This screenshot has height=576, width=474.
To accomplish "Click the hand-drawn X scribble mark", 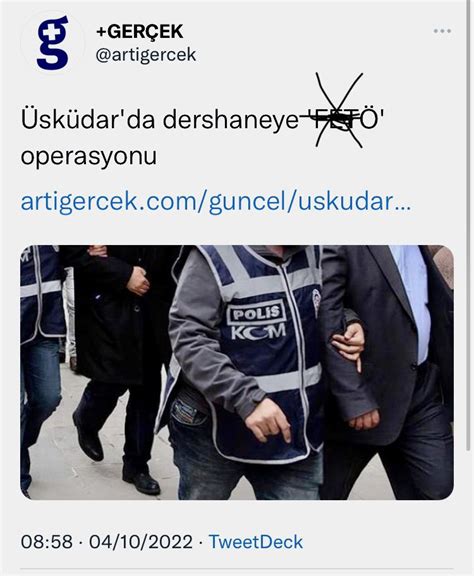I will coord(339,110).
